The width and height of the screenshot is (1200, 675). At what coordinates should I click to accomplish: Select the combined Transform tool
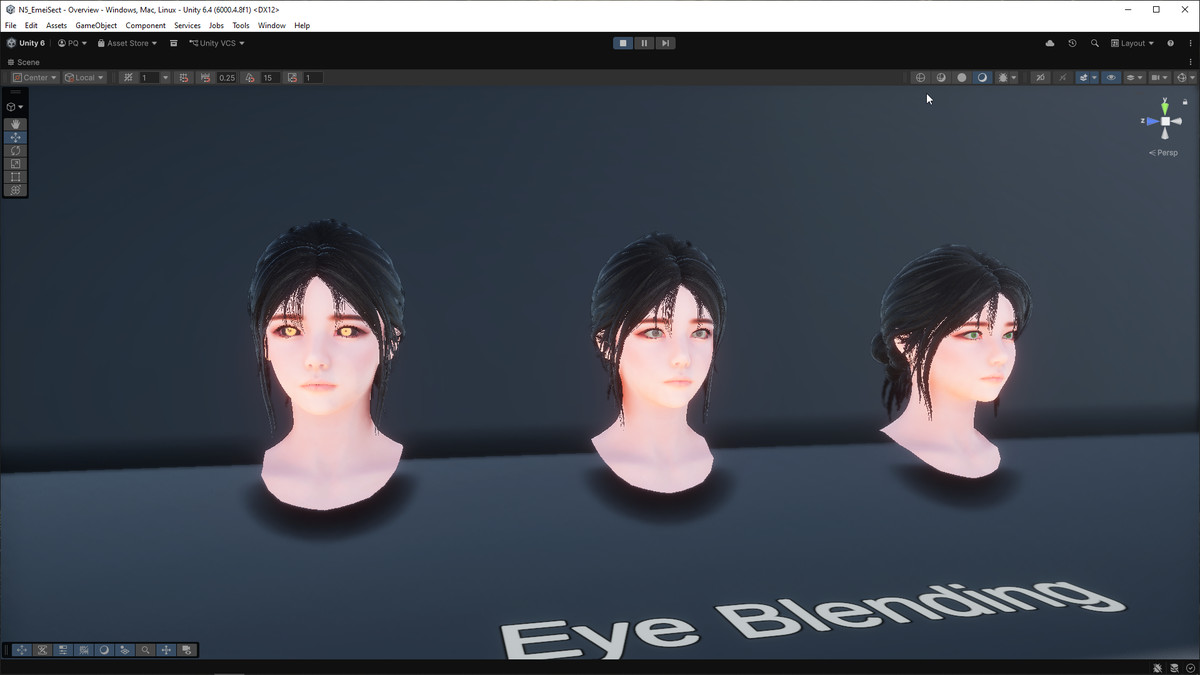pyautogui.click(x=15, y=189)
